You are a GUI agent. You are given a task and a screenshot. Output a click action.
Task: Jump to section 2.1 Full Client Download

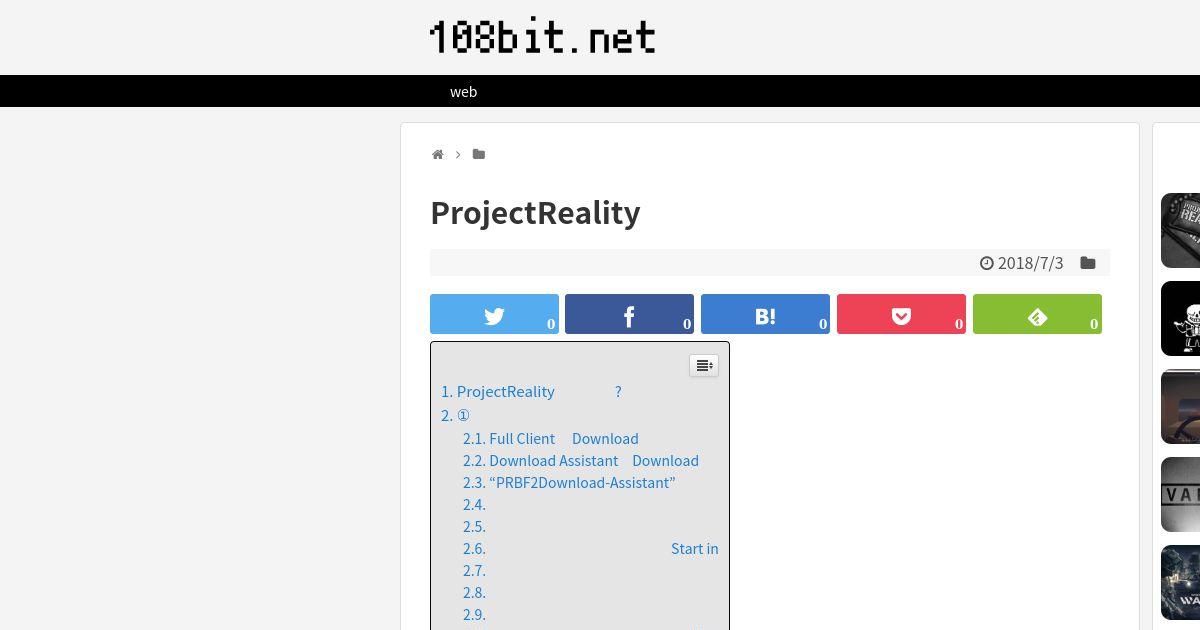550,438
